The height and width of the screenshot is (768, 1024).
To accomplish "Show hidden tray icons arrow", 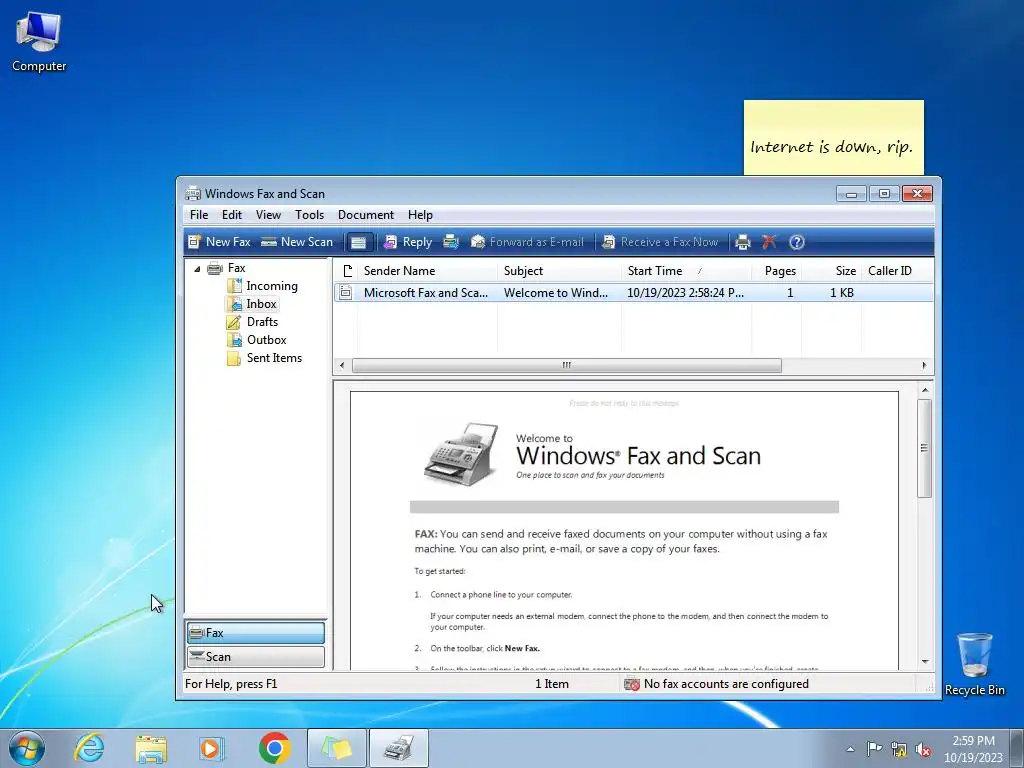I will (850, 749).
